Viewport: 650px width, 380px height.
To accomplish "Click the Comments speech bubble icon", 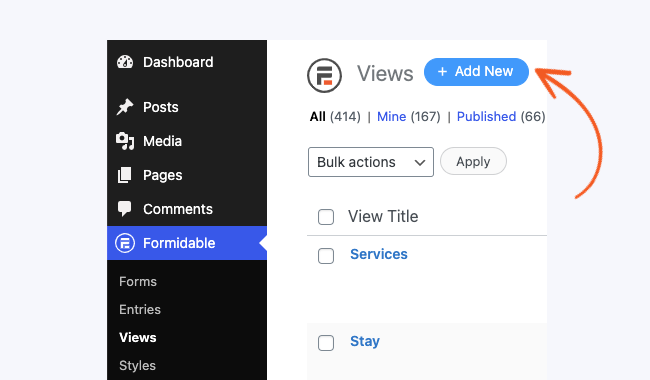I will (x=124, y=209).
